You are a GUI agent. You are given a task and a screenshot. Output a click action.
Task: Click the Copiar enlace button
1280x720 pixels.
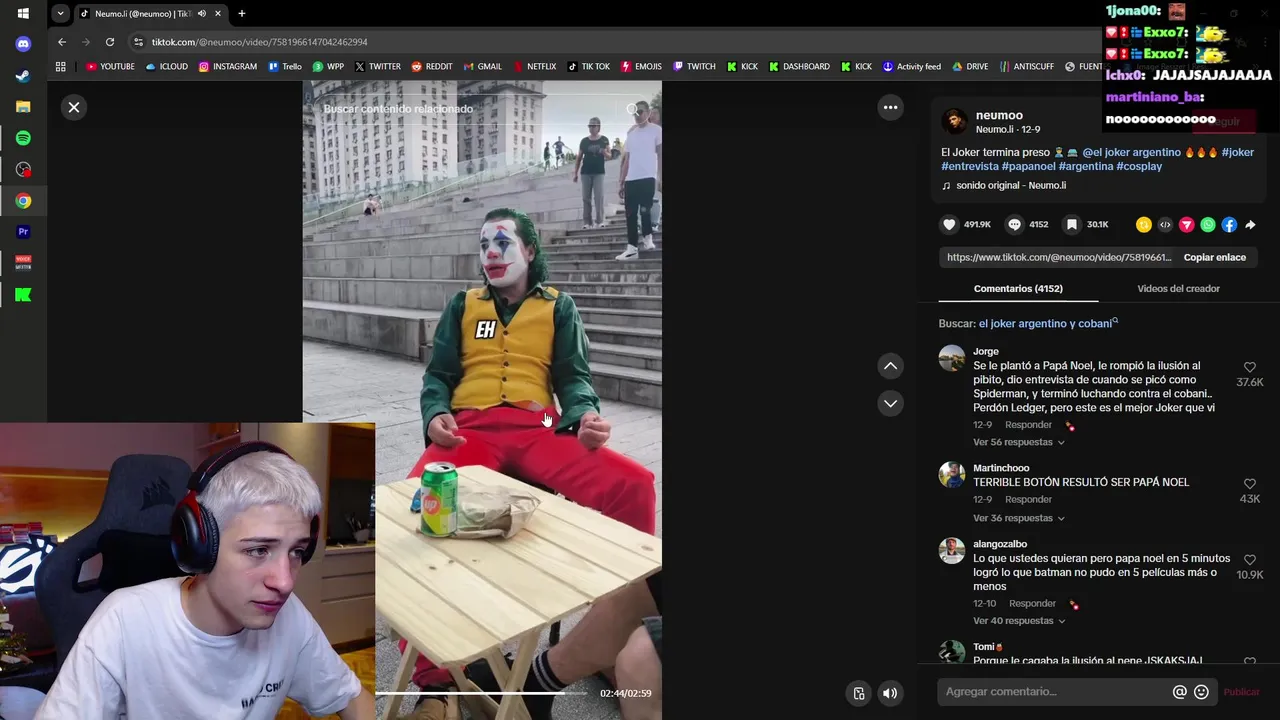[1214, 257]
